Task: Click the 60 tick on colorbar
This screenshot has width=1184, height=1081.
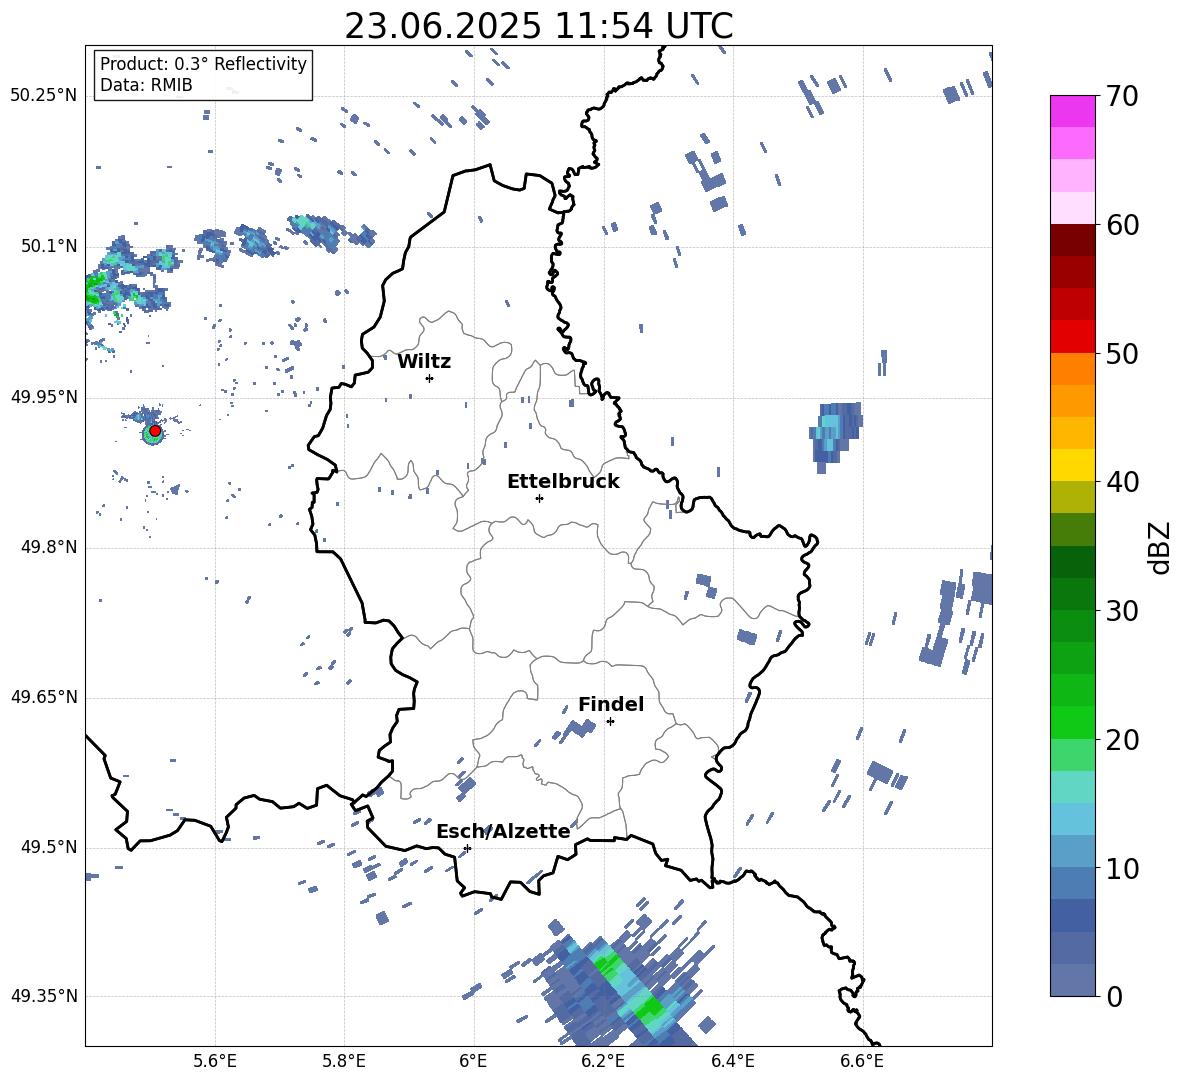Action: click(x=1122, y=225)
